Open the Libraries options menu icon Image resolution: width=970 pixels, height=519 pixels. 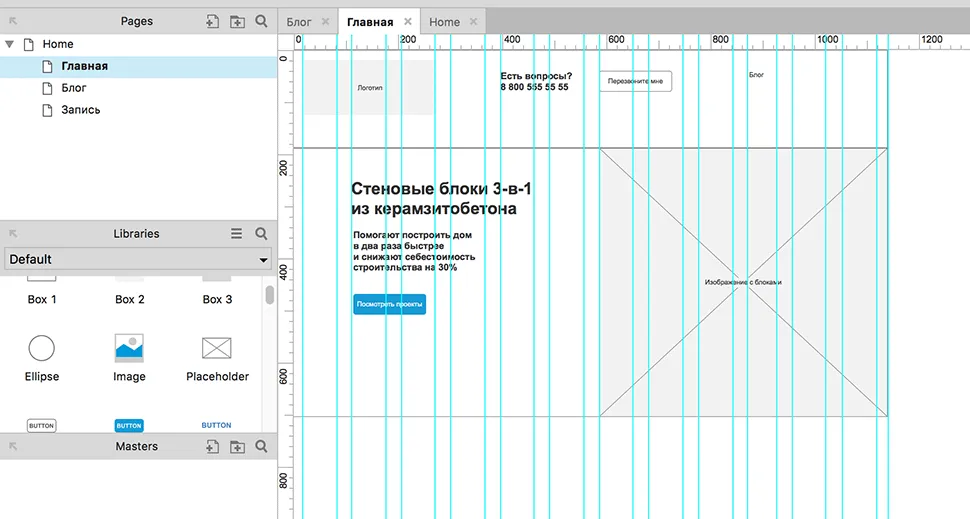[x=237, y=233]
